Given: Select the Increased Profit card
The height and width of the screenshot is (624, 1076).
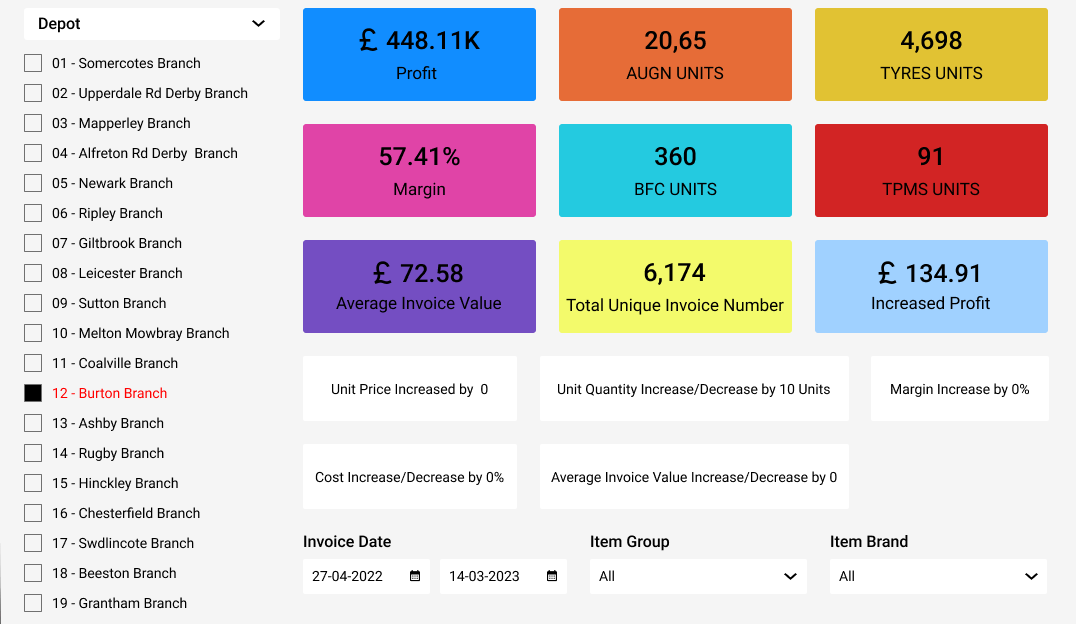Looking at the screenshot, I should (930, 286).
